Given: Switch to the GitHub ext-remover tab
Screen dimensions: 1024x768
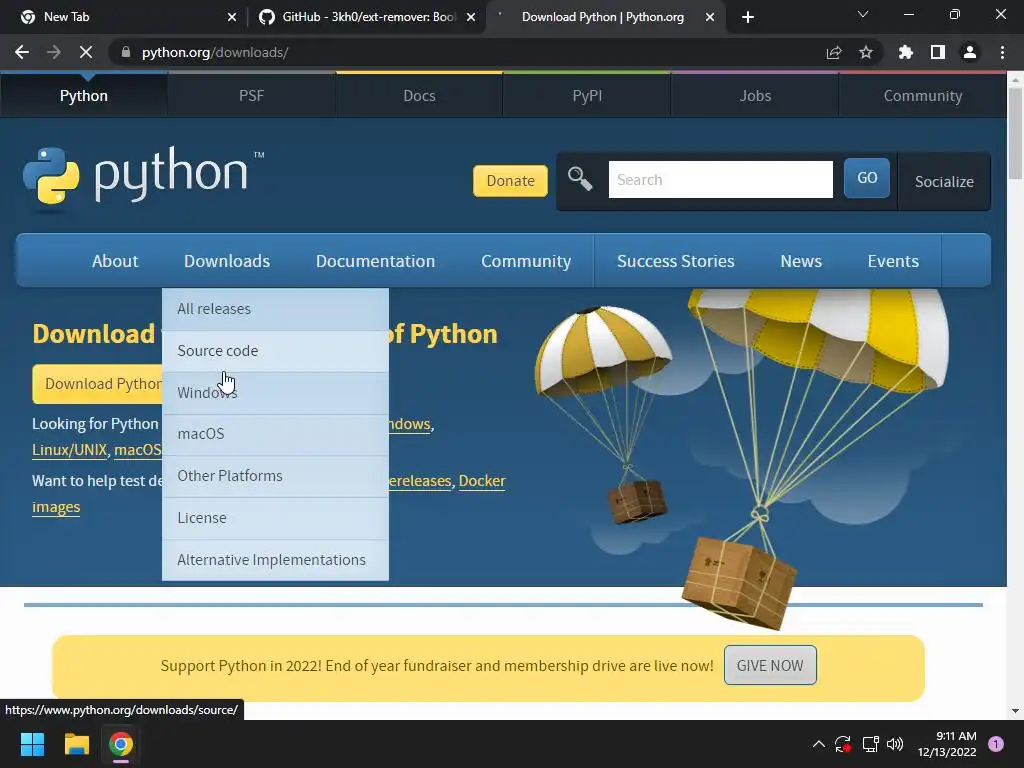Looking at the screenshot, I should click(366, 17).
